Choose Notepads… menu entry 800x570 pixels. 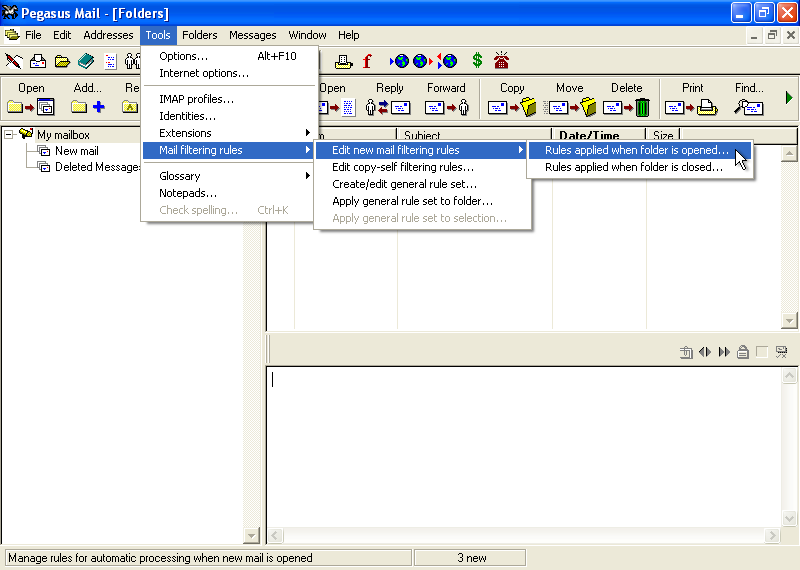pyautogui.click(x=228, y=193)
